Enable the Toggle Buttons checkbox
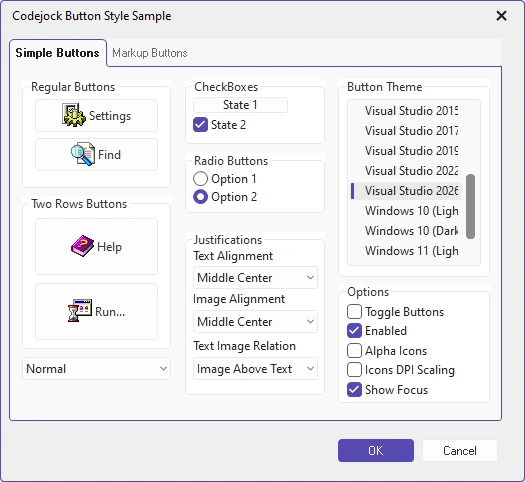Screen dimensions: 525x482 tap(354, 311)
